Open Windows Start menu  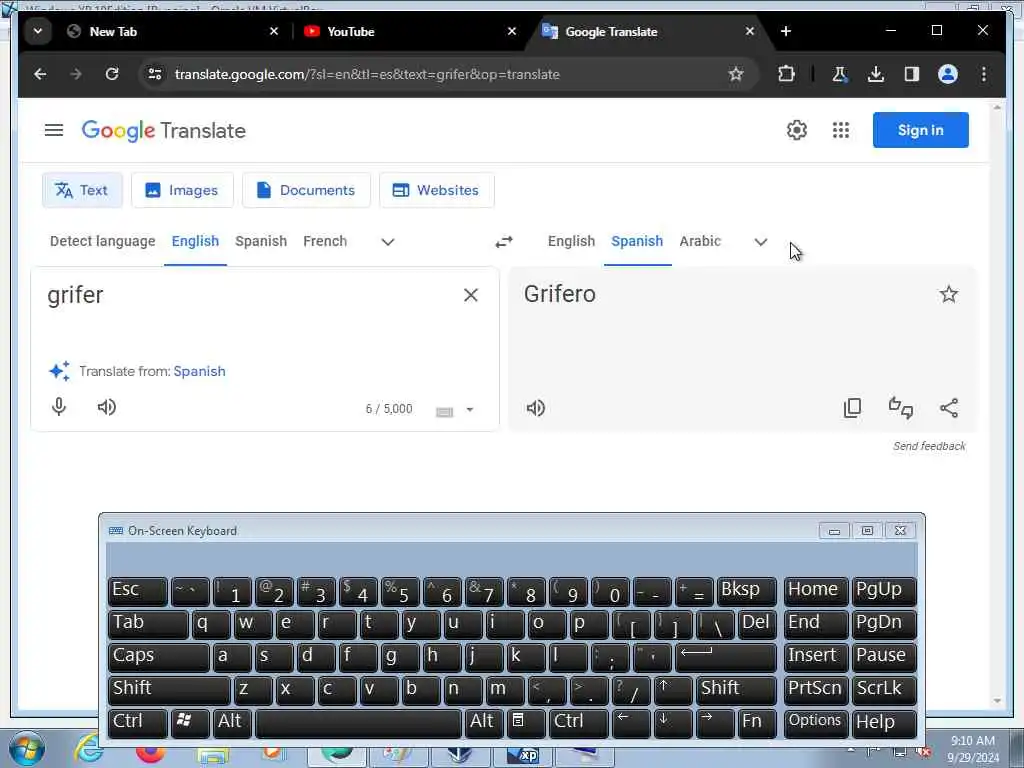[x=26, y=749]
